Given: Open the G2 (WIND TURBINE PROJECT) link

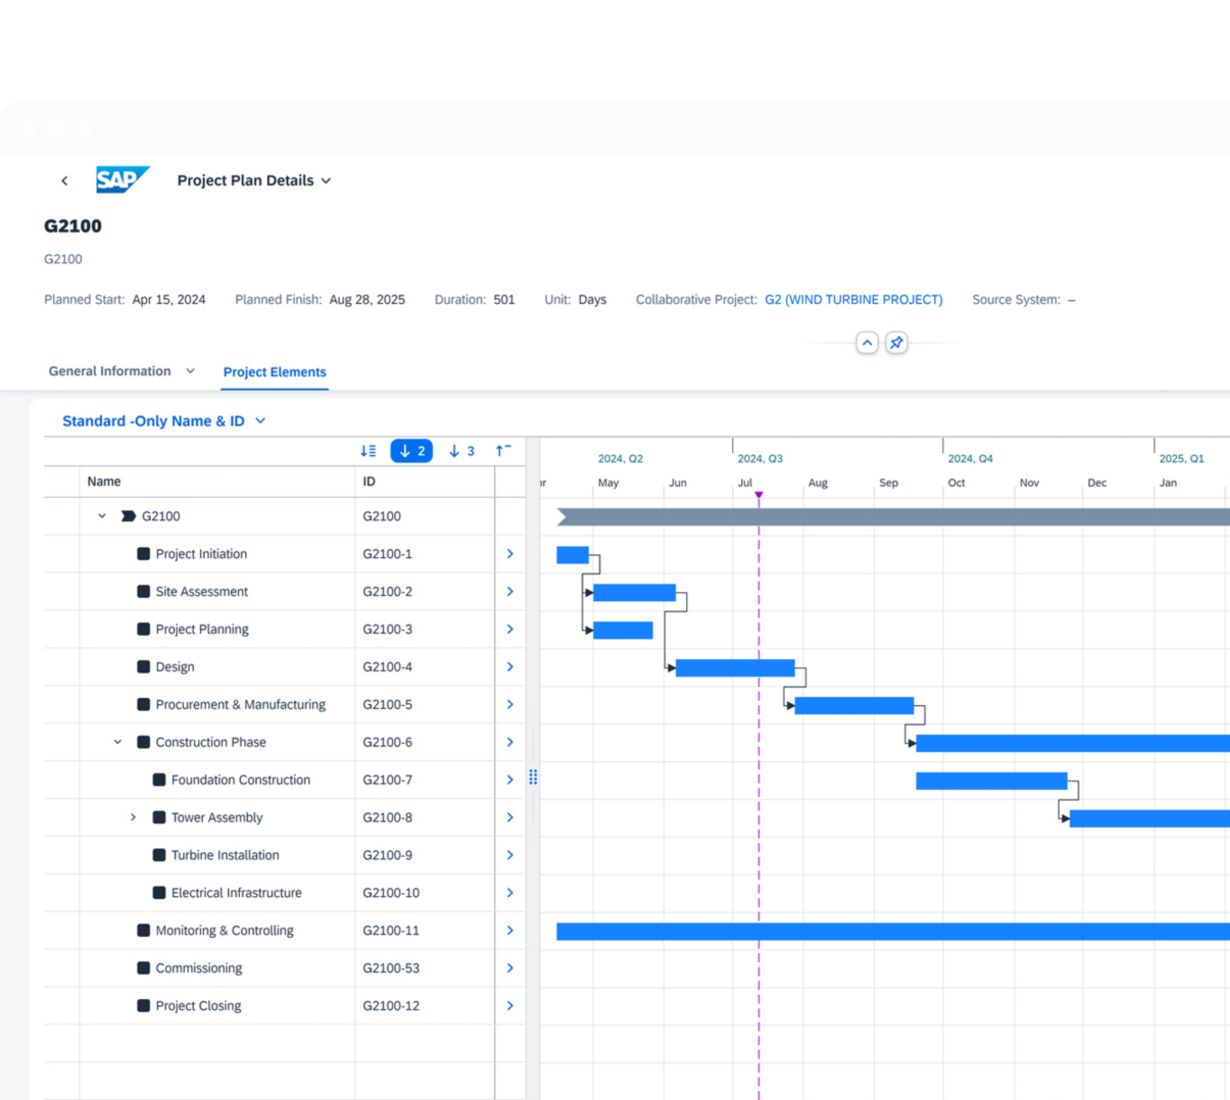Looking at the screenshot, I should (853, 300).
